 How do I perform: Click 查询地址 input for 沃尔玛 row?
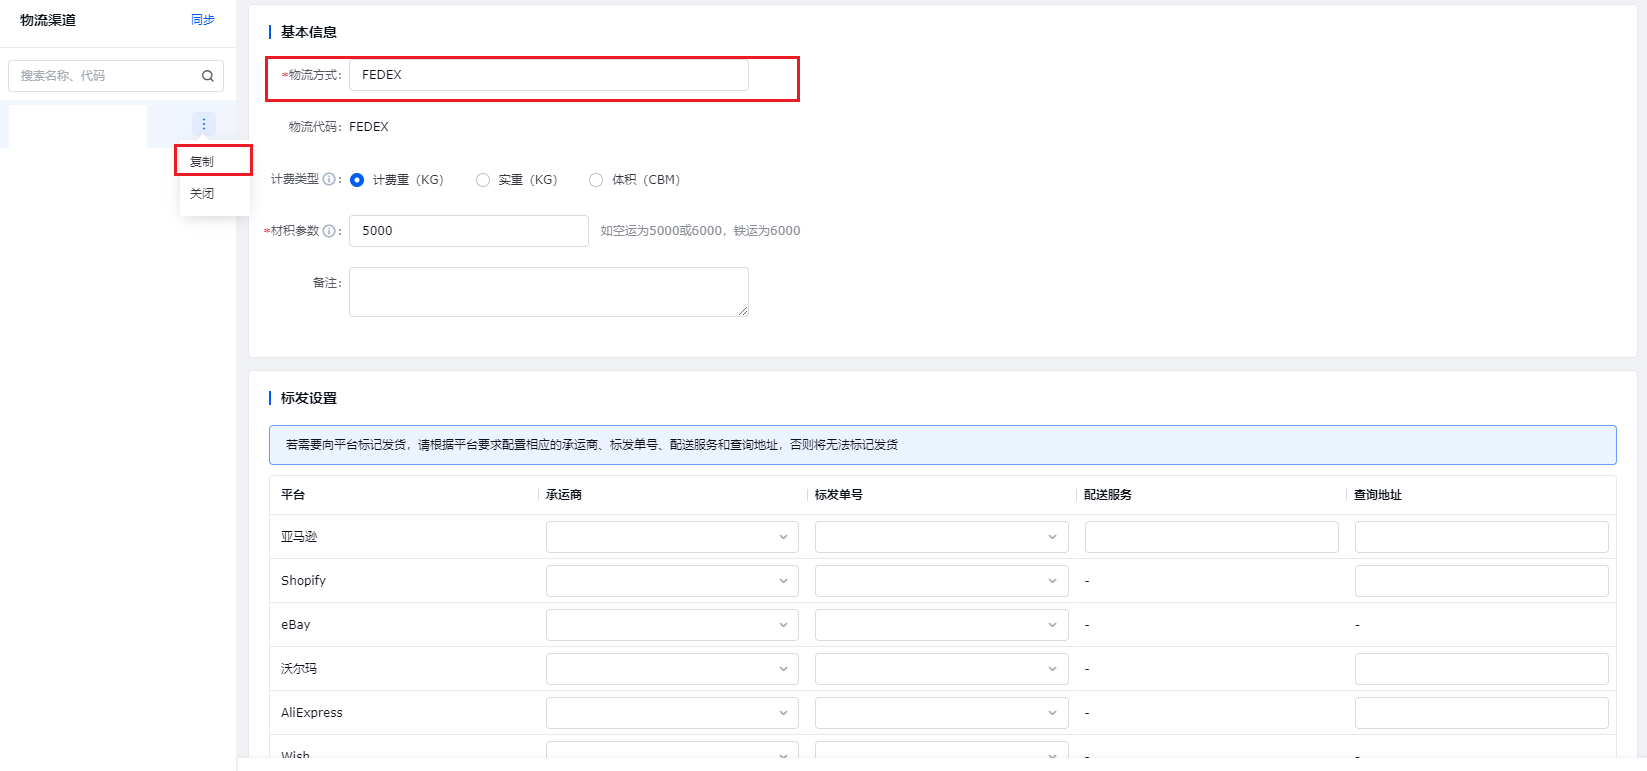1482,669
